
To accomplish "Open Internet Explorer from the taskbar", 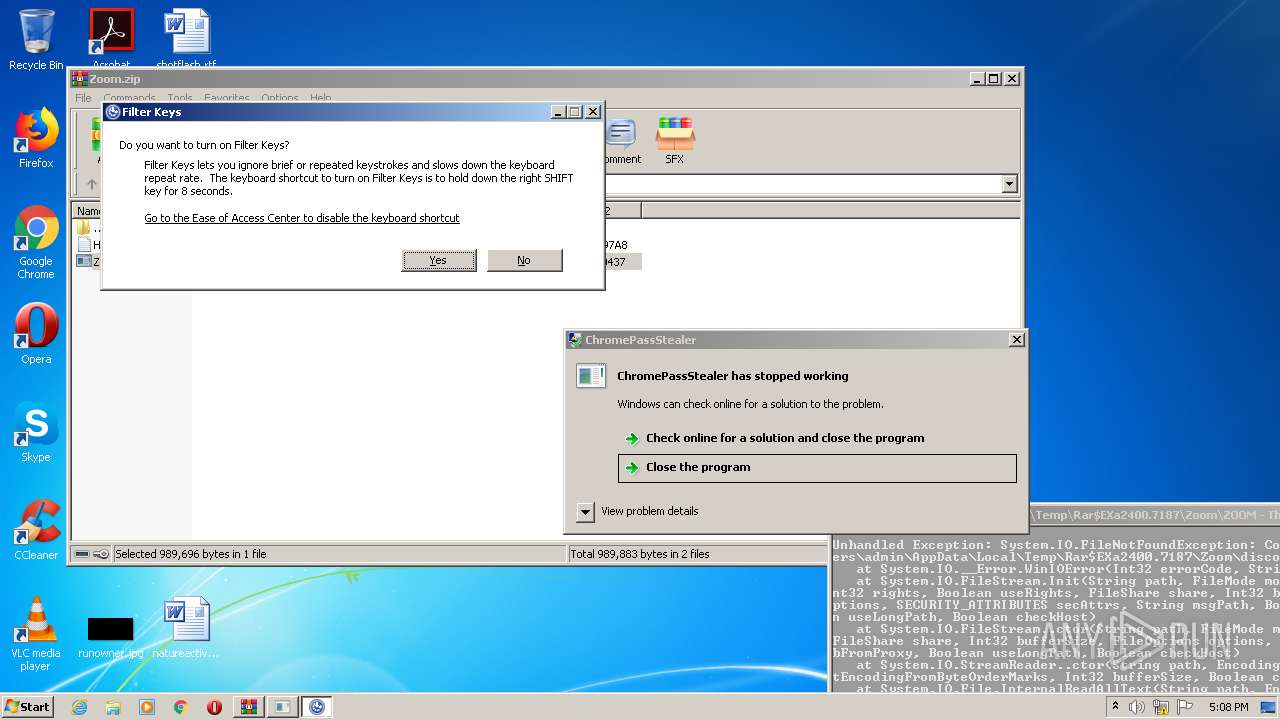I will [80, 707].
